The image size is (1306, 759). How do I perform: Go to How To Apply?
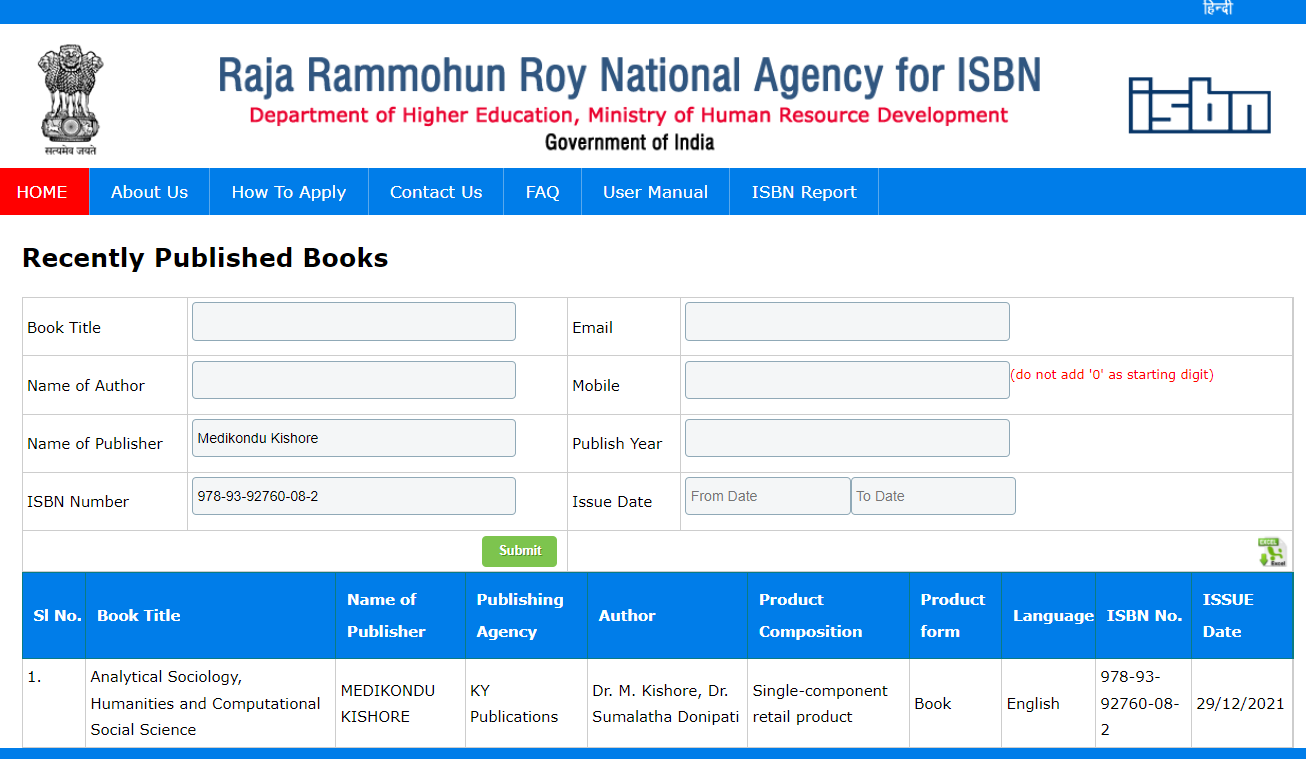(289, 192)
